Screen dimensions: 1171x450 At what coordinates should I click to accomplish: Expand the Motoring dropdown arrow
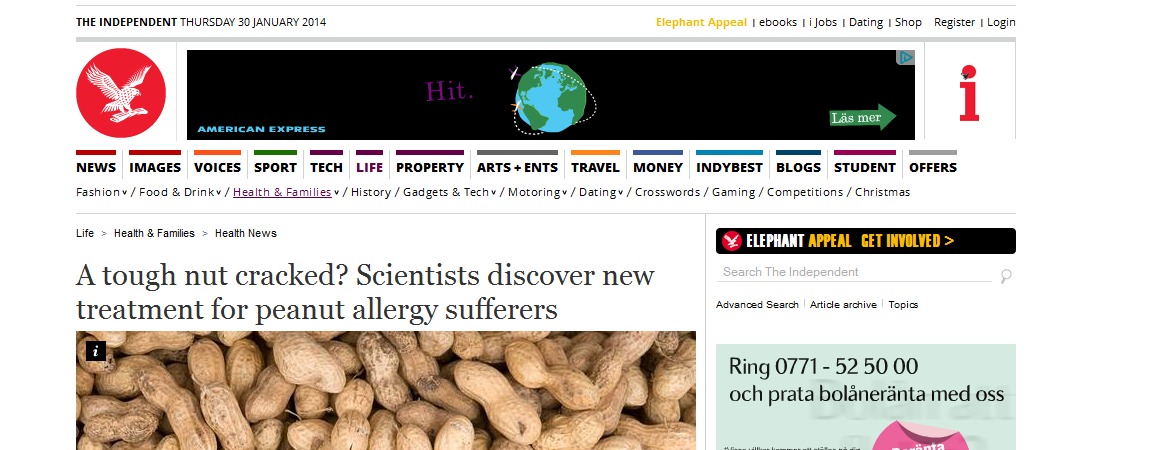[565, 193]
